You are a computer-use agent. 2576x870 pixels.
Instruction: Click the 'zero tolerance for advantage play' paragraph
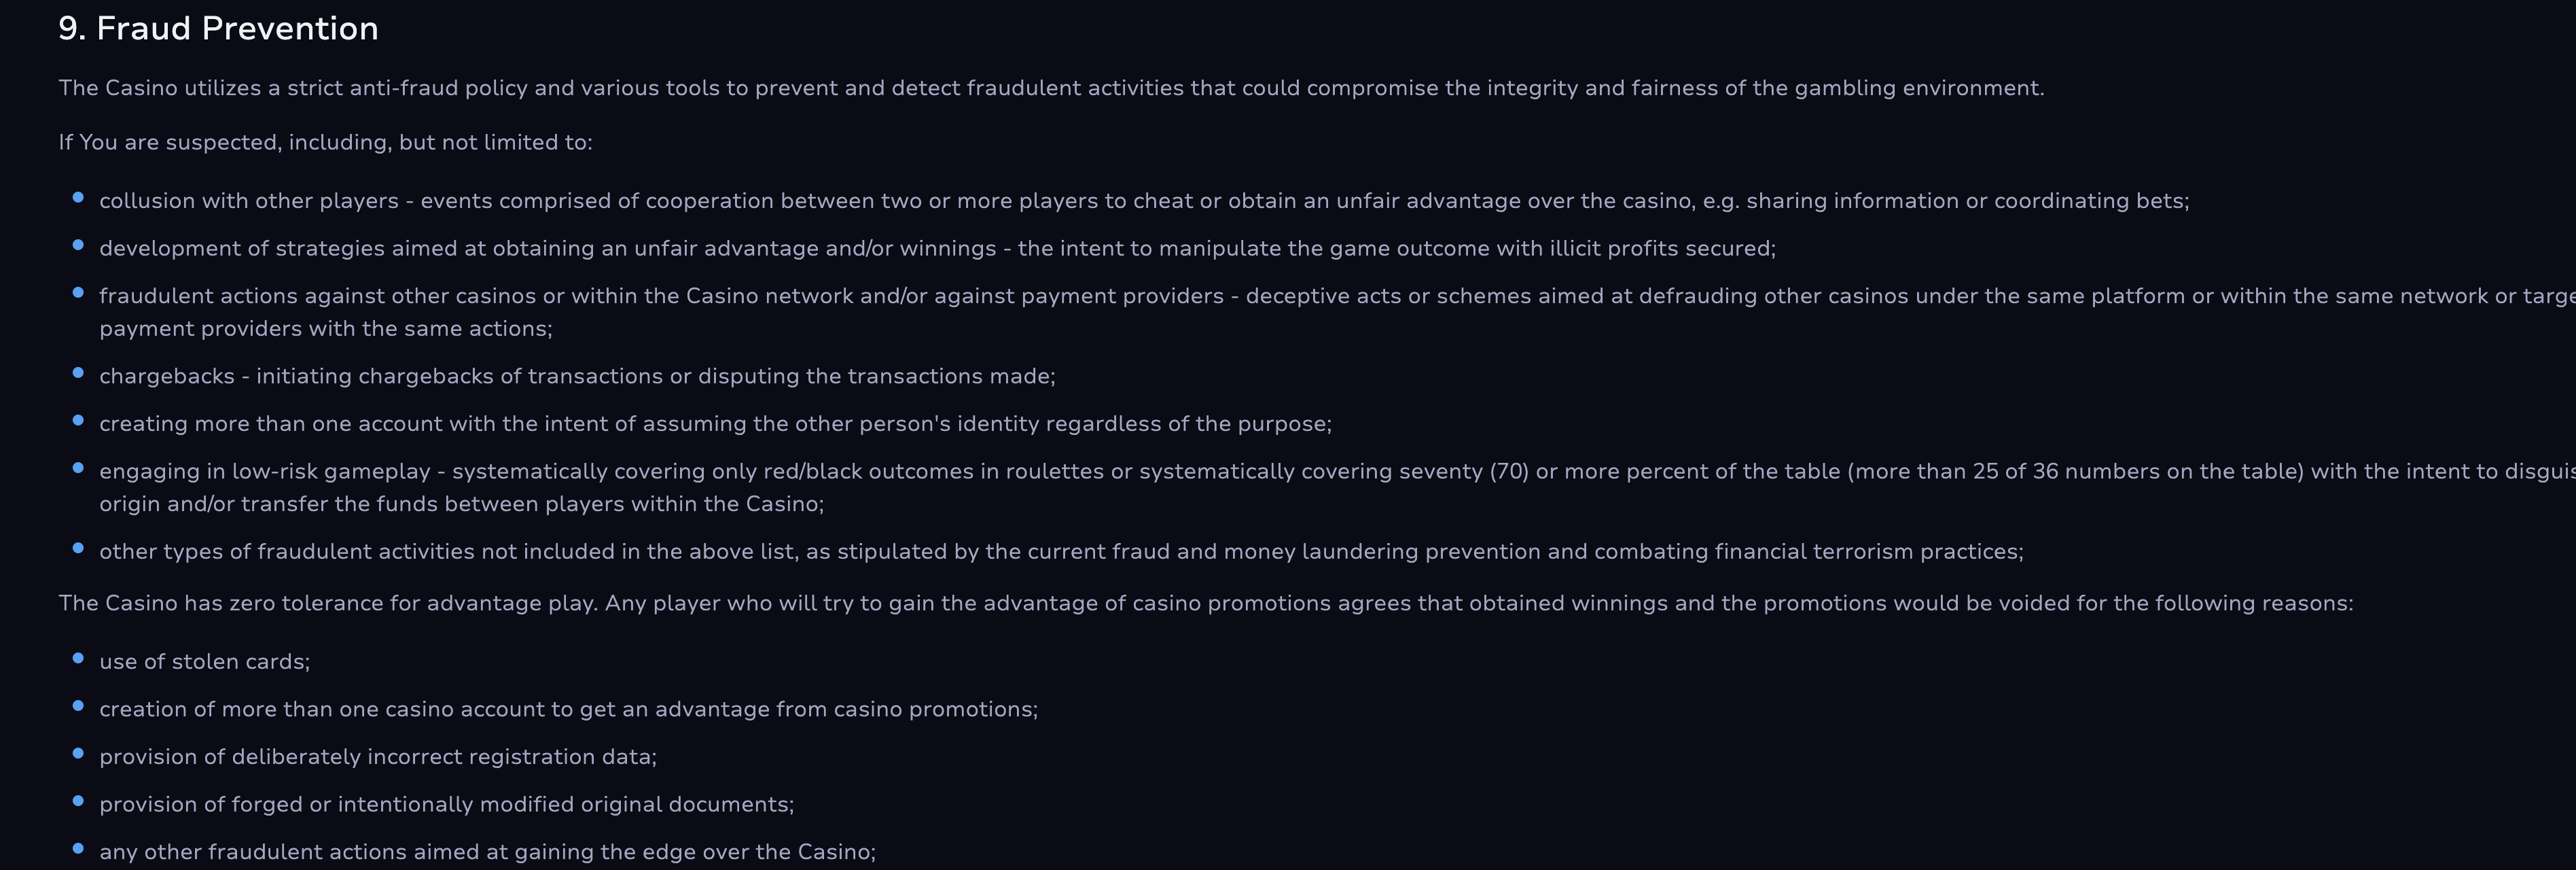click(1206, 603)
